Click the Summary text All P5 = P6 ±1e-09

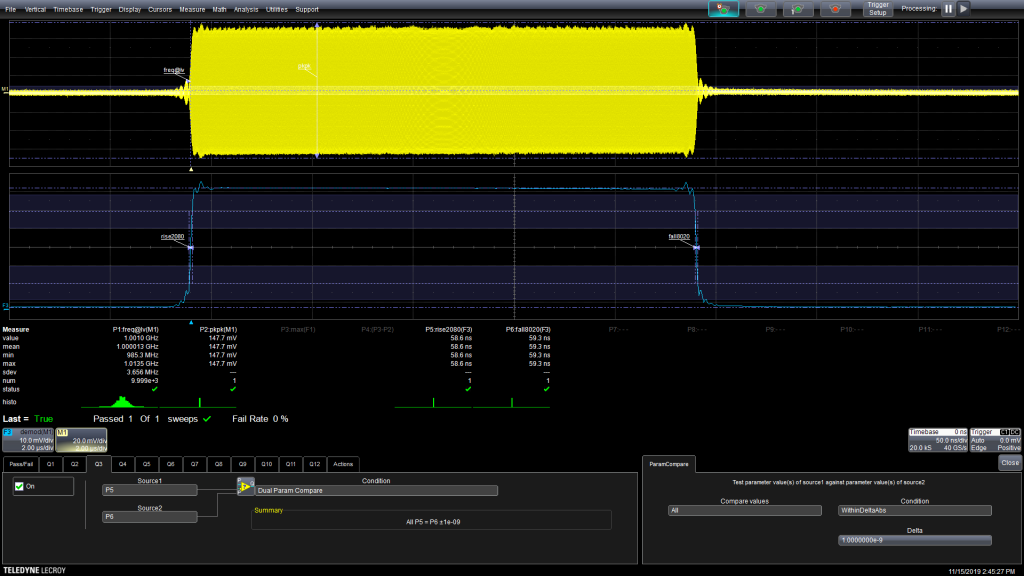pos(432,522)
